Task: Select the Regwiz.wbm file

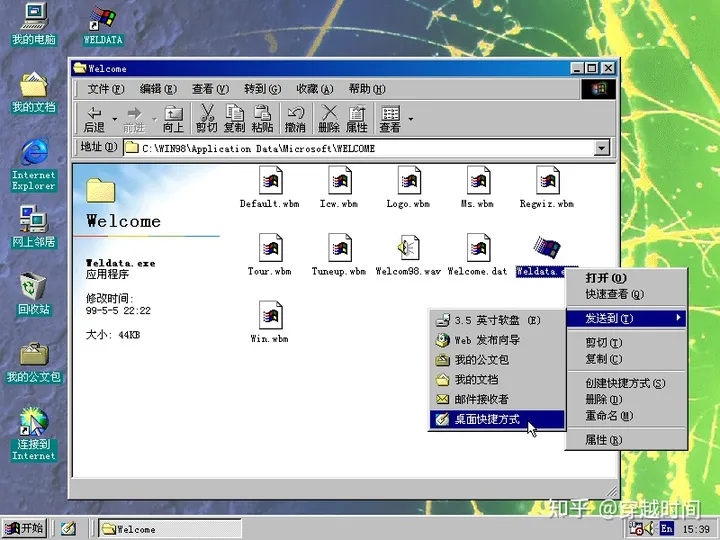Action: tap(547, 187)
